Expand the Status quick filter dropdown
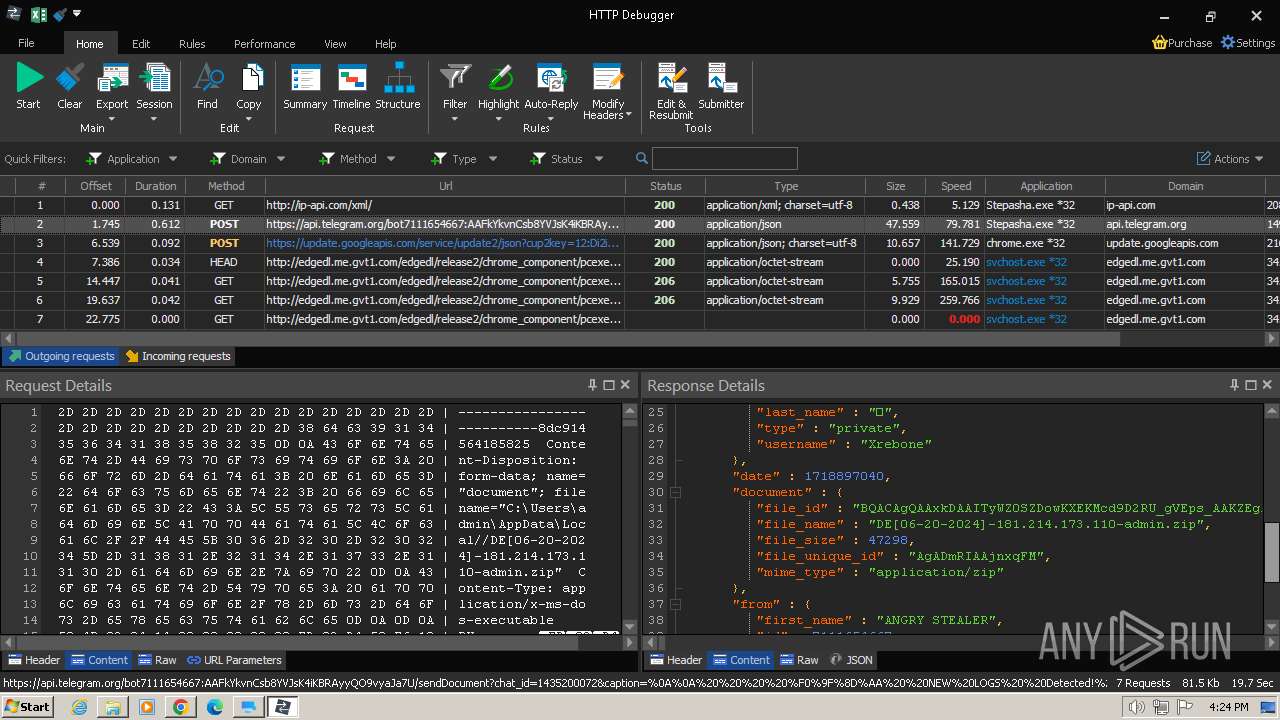This screenshot has width=1280, height=720. click(599, 159)
